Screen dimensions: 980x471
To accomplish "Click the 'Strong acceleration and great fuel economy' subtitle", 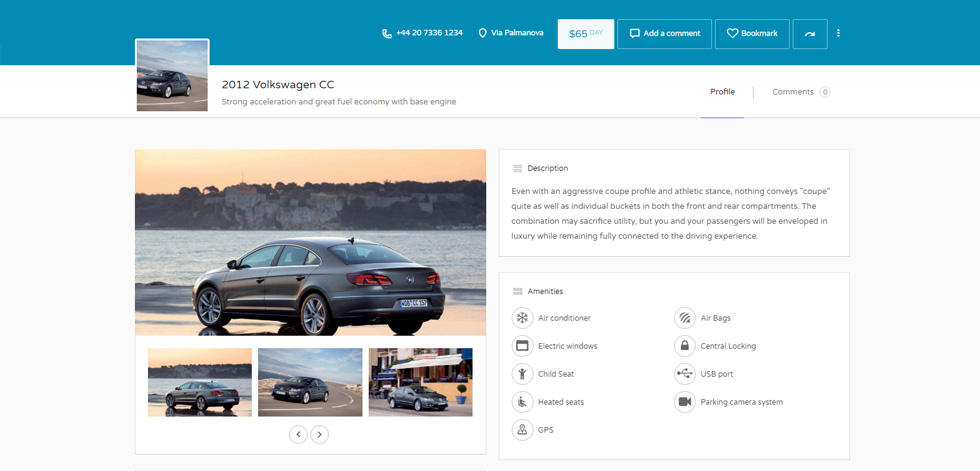I will click(339, 102).
